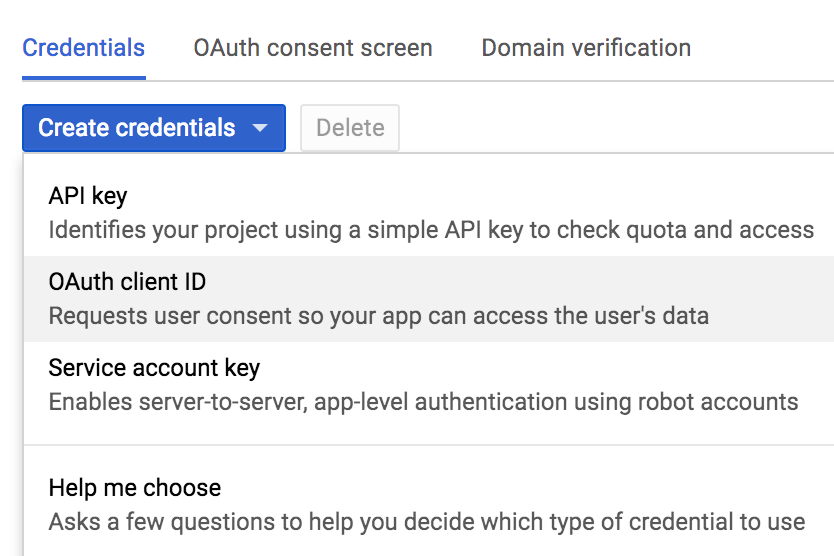834x556 pixels.
Task: Click the Help me choose option
Action: [429, 504]
